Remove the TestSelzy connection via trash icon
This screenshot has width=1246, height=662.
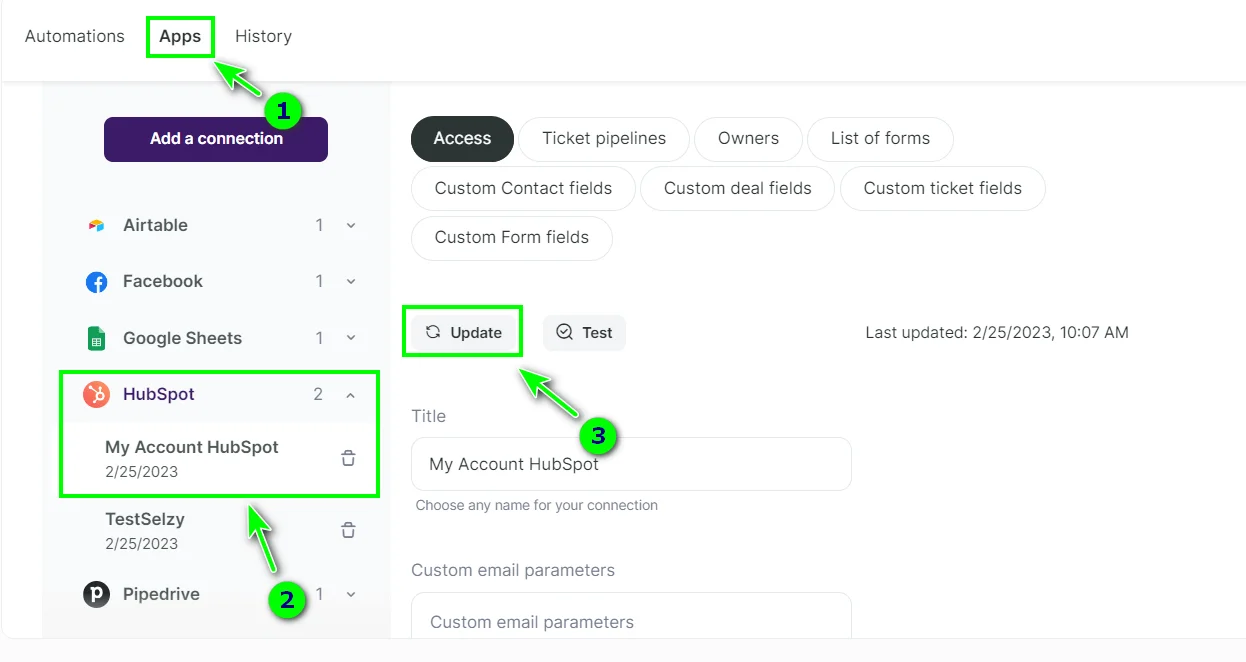click(348, 530)
